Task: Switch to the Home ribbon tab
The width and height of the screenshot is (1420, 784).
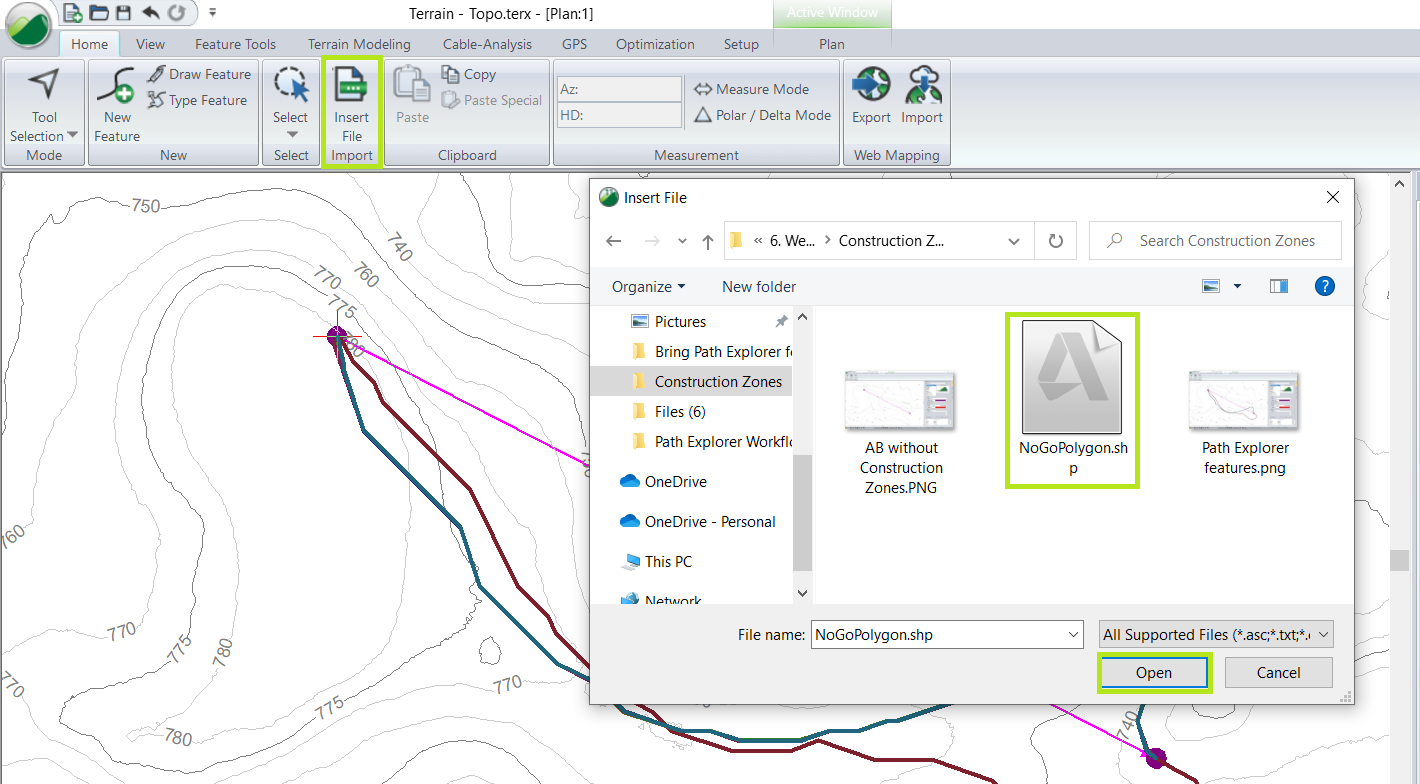Action: pyautogui.click(x=89, y=44)
